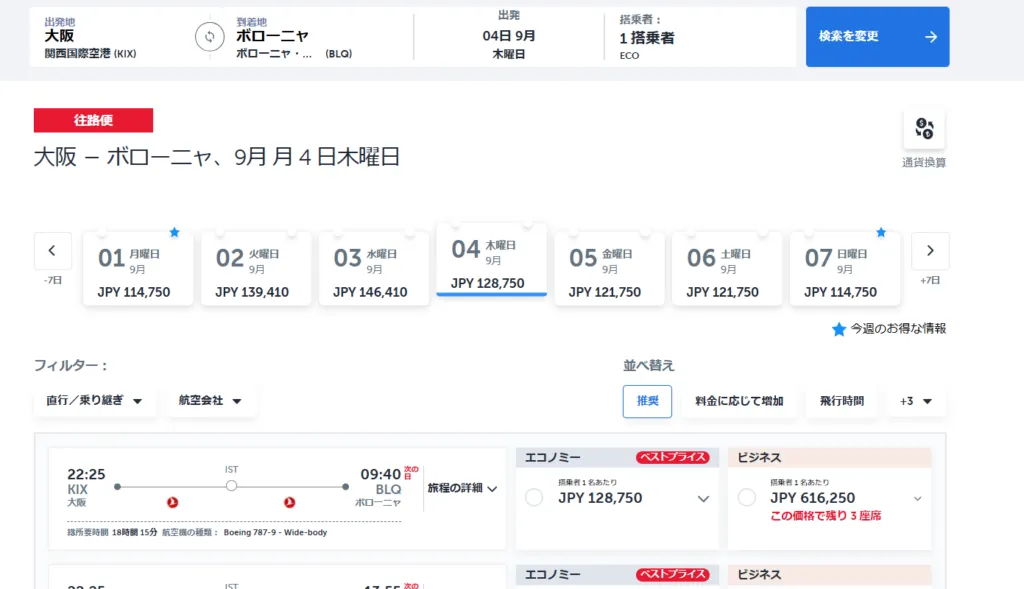
Task: Click IST stopover circle on flight route
Action: pyautogui.click(x=231, y=486)
